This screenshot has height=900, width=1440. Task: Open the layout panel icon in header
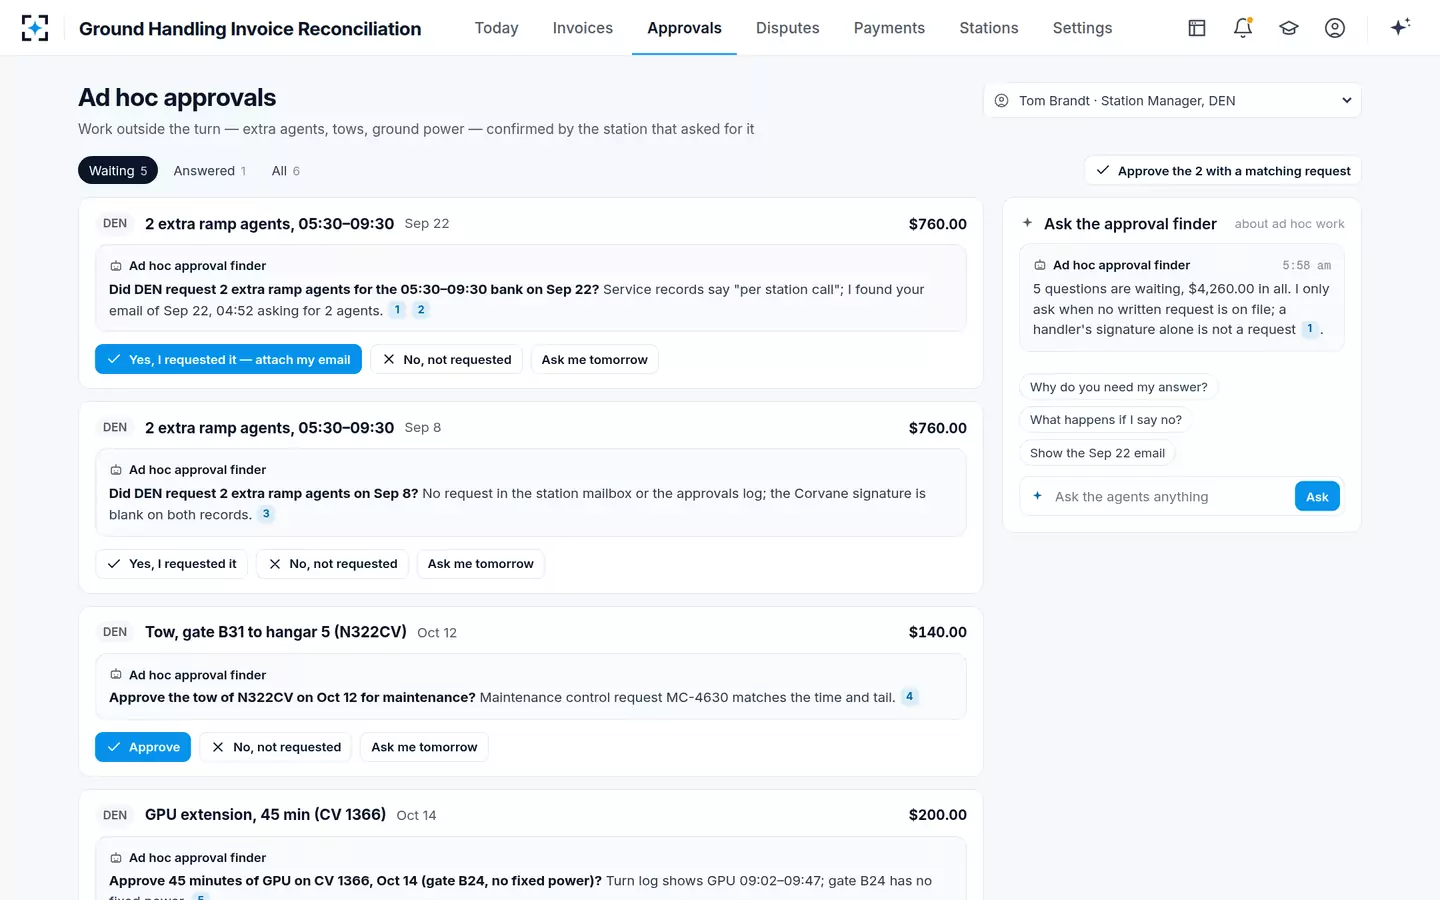pos(1197,28)
